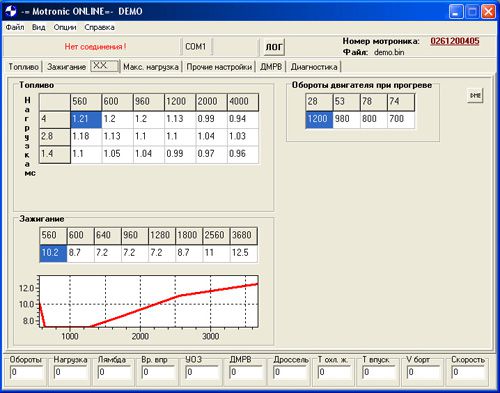Select fuel cell 0.97
Image resolution: width=500 pixels, height=393 pixels.
click(211, 154)
